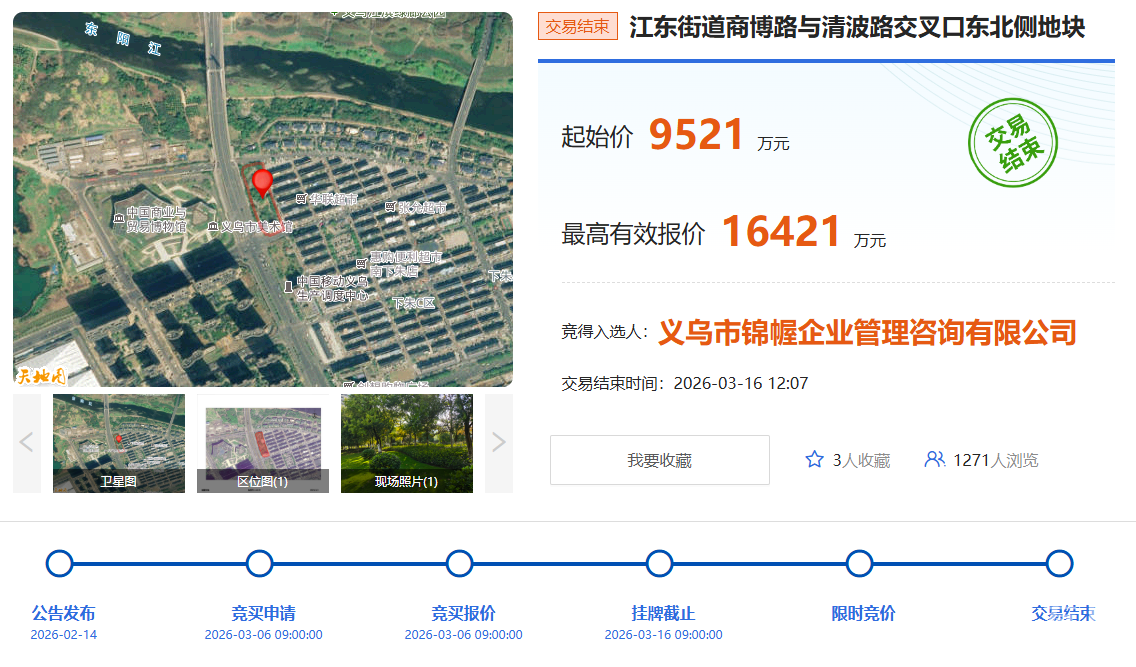Select the 挂牌截止 timeline node

(x=660, y=564)
